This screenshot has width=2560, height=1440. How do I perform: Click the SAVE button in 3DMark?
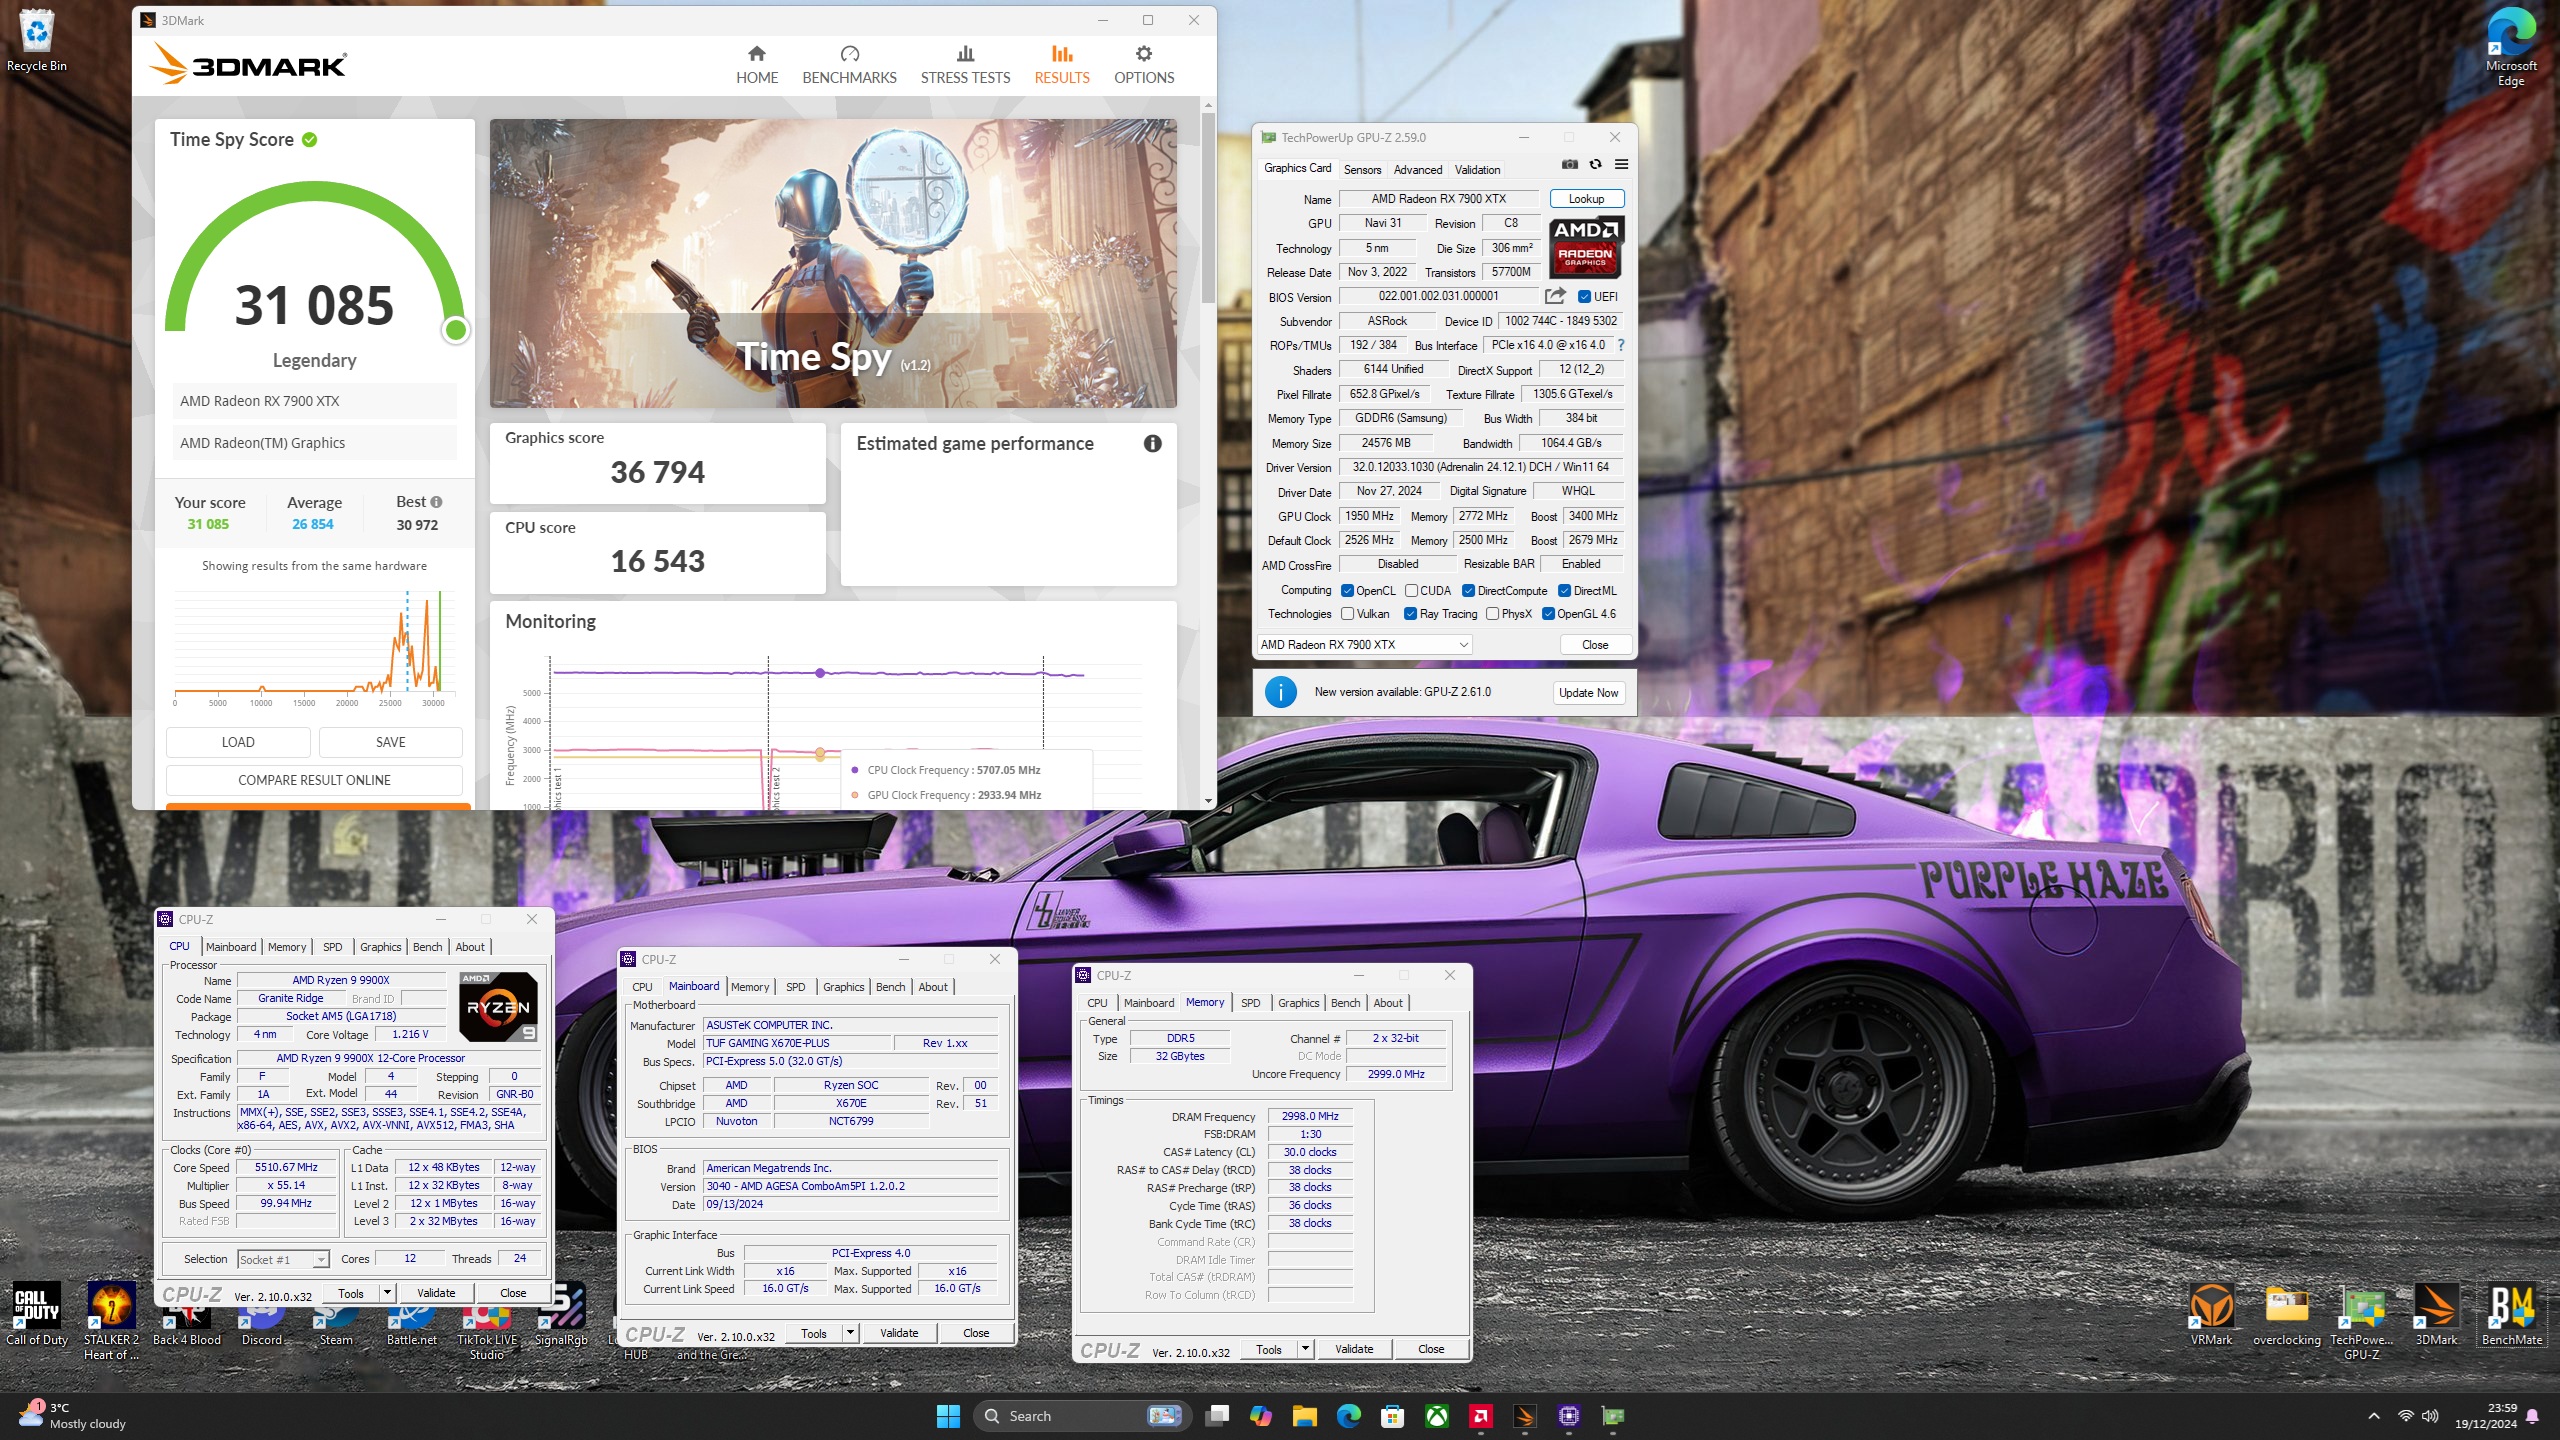(x=390, y=742)
